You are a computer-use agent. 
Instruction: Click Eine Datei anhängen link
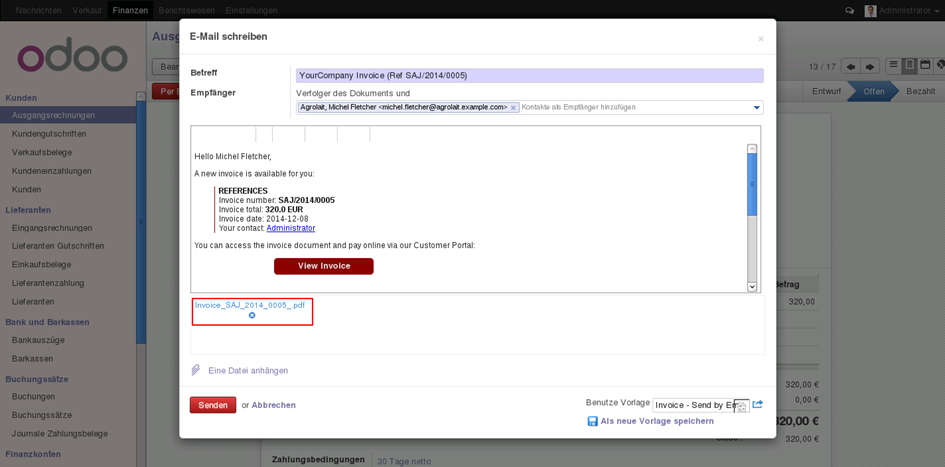click(x=248, y=371)
